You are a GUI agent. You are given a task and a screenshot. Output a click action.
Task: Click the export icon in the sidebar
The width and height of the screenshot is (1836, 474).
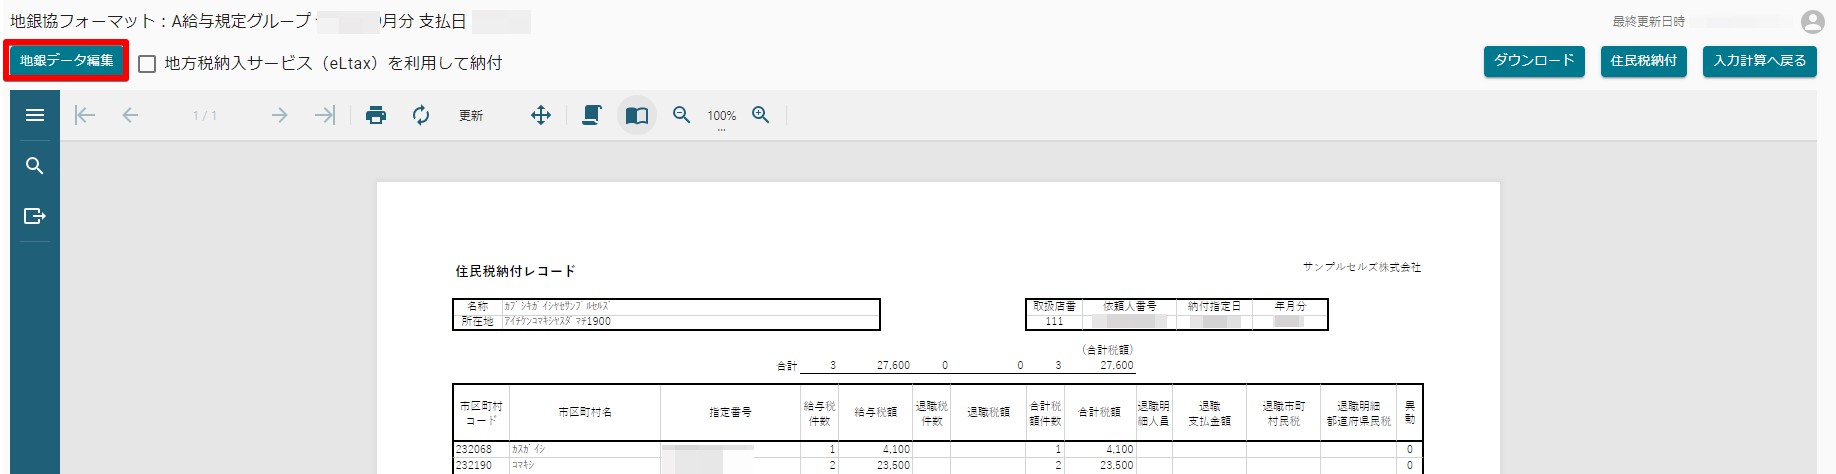tap(35, 216)
